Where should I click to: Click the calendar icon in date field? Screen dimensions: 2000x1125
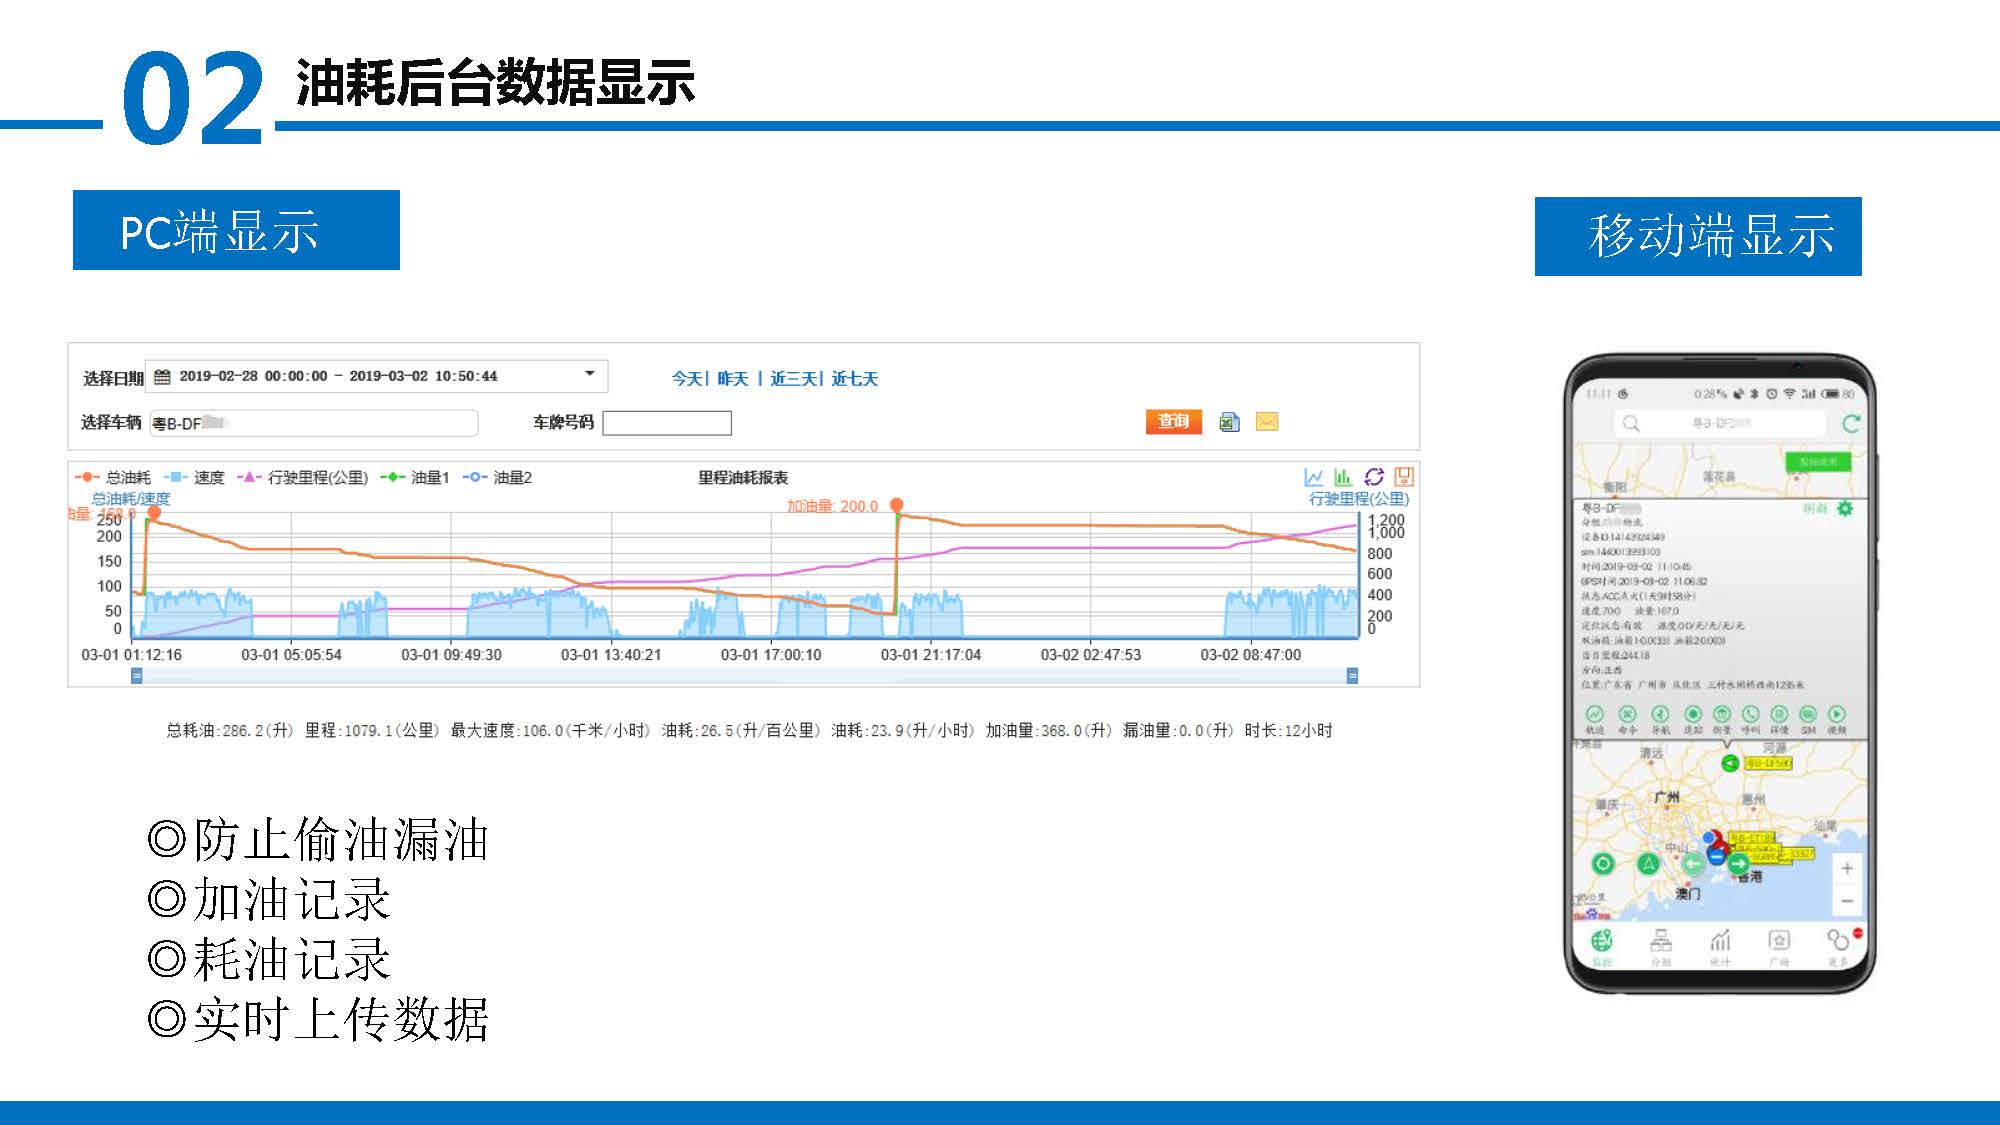point(162,377)
